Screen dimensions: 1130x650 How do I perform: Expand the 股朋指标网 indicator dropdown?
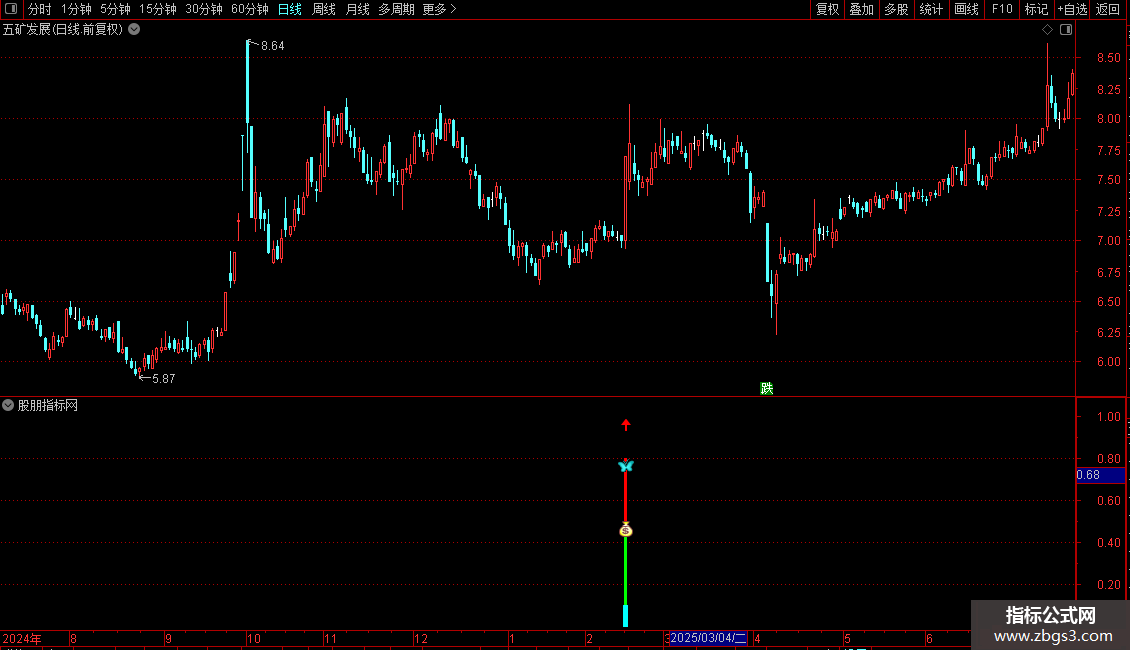(8, 406)
